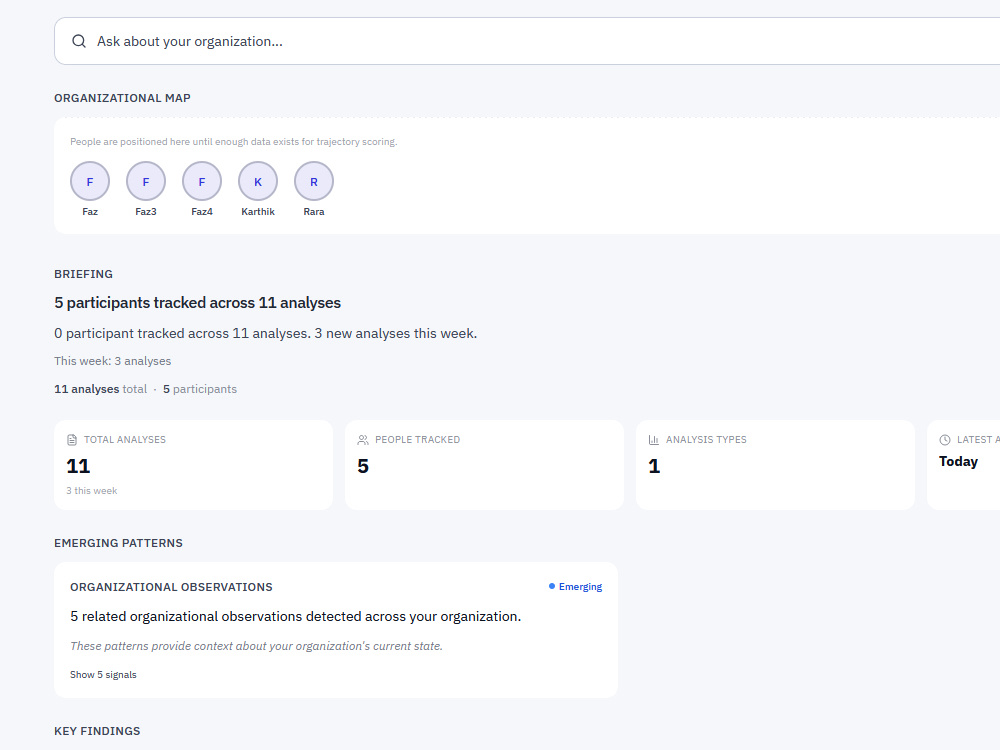The image size is (1000, 750).
Task: Click the Analysis Types bar chart icon
Action: (654, 440)
